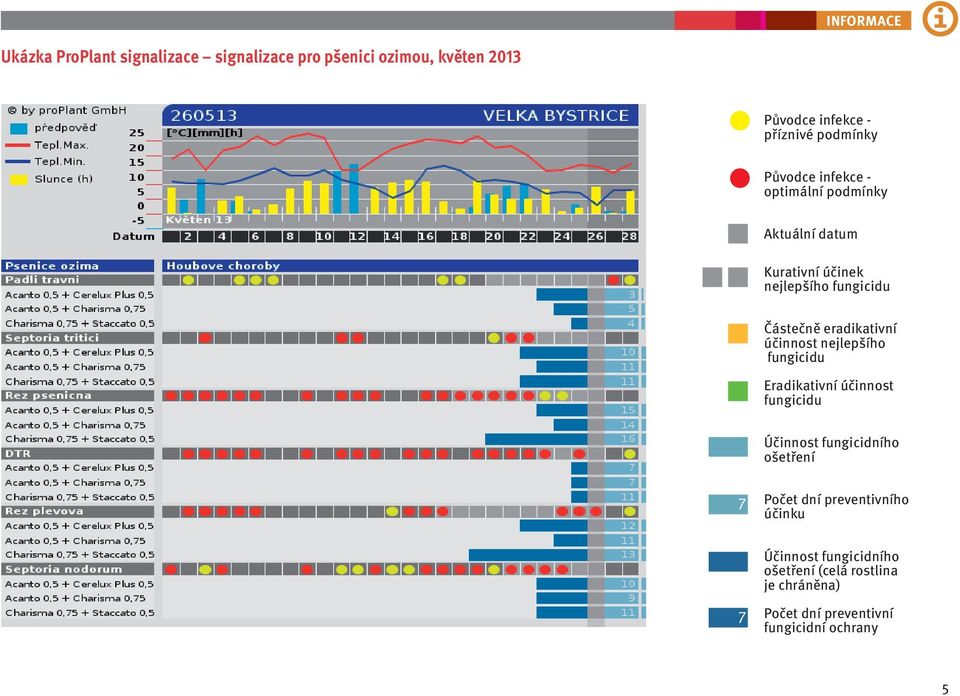Click date marker 18 on Datum axis

point(460,236)
